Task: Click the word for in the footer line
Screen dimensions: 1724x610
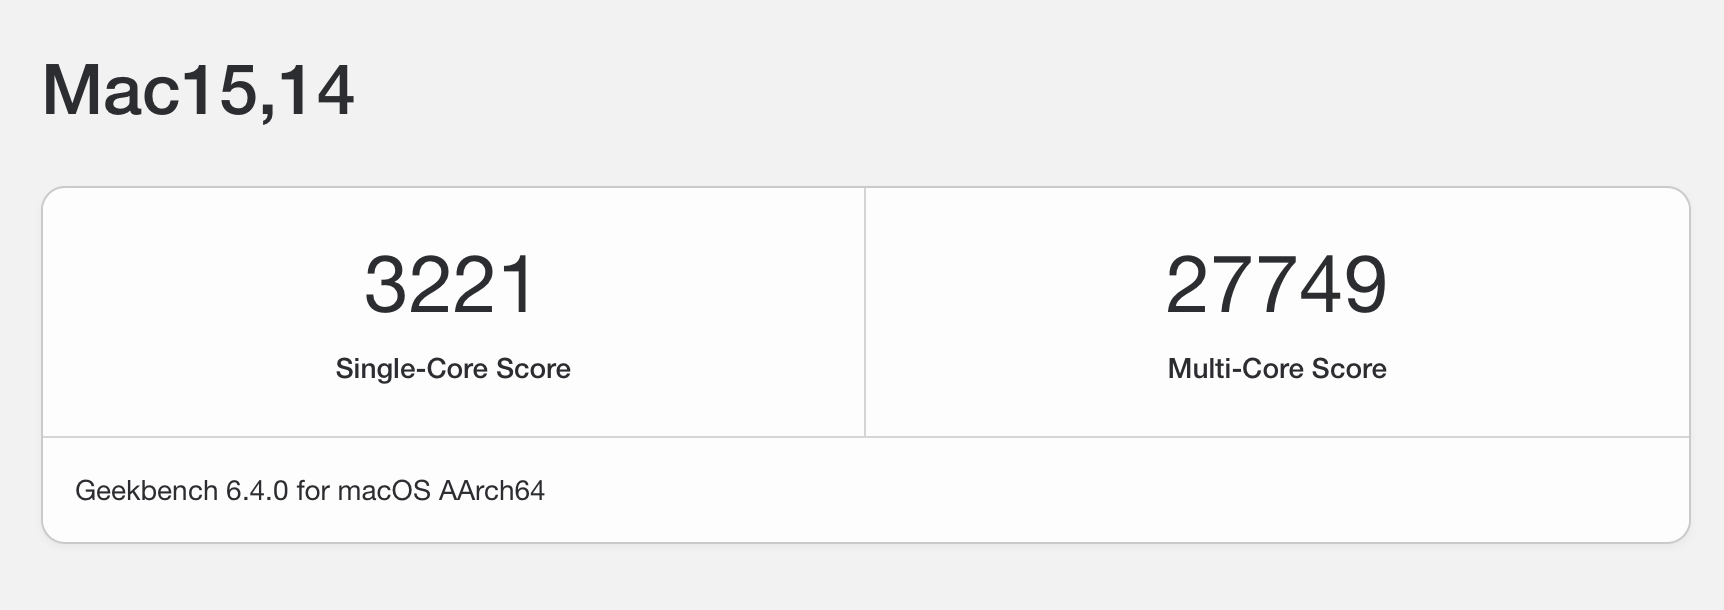Action: click(313, 491)
